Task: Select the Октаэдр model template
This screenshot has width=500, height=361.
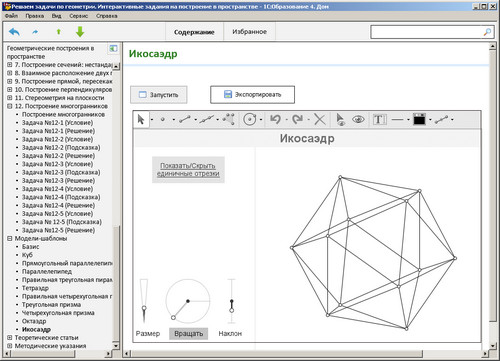Action: [34, 321]
